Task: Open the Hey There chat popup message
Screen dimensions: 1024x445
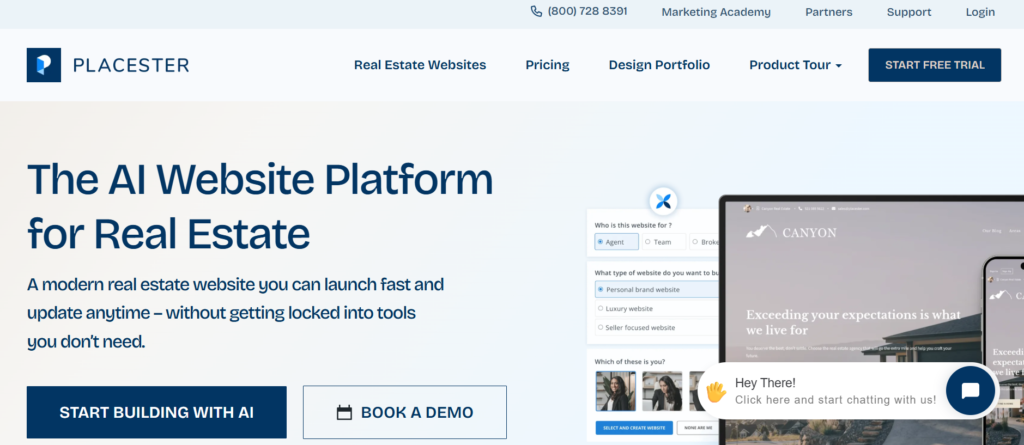Action: pos(835,391)
